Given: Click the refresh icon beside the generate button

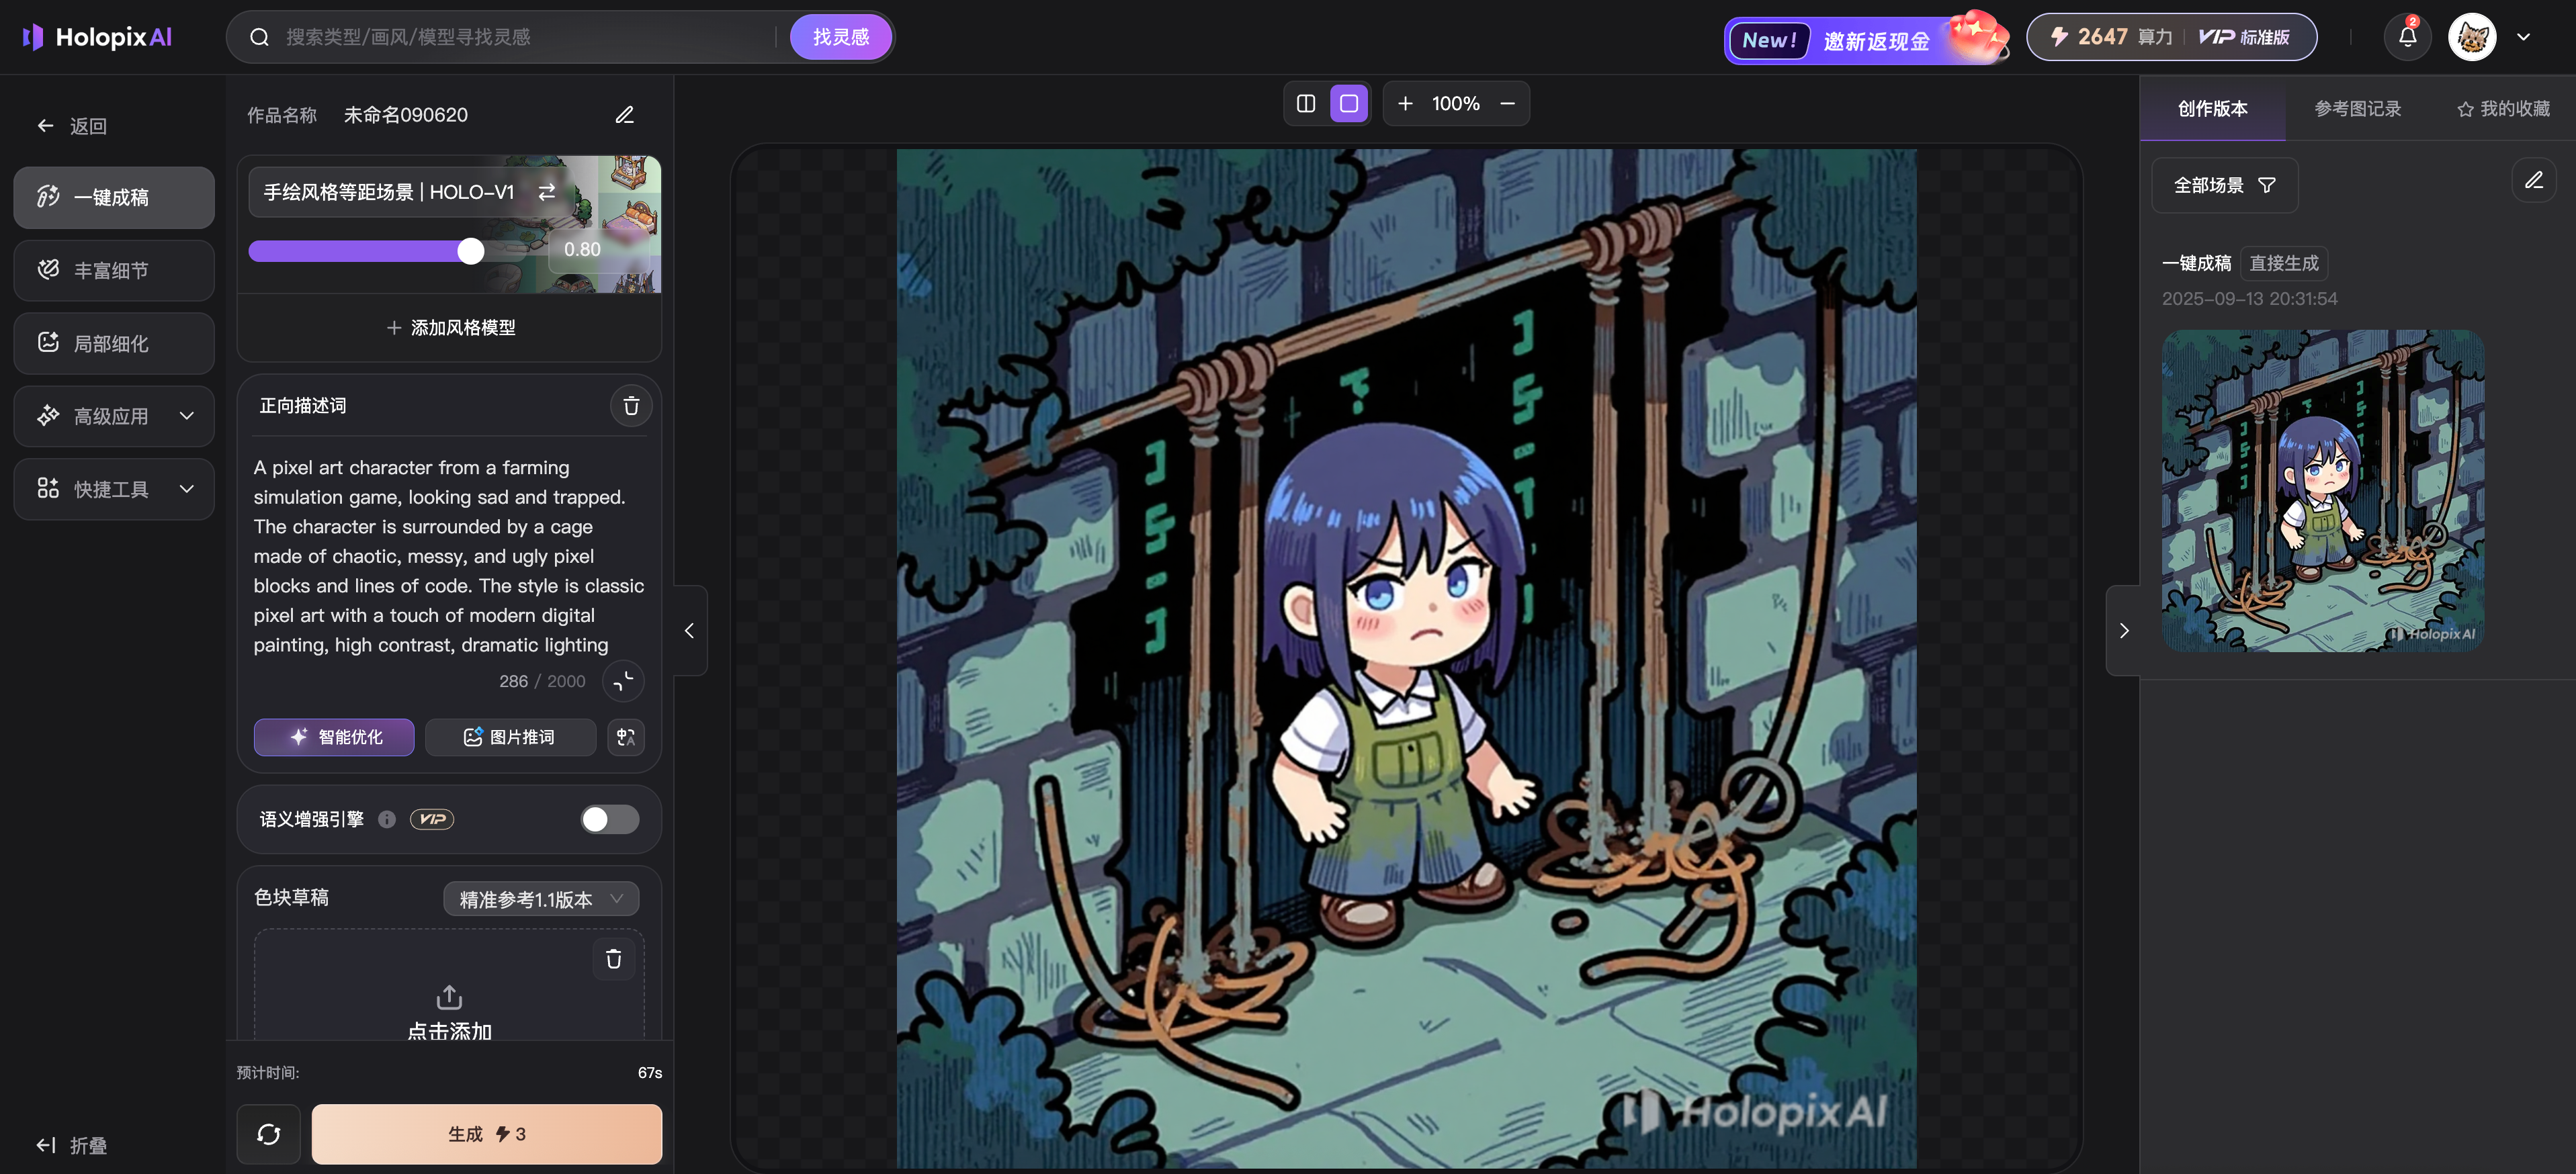Looking at the screenshot, I should tap(268, 1134).
